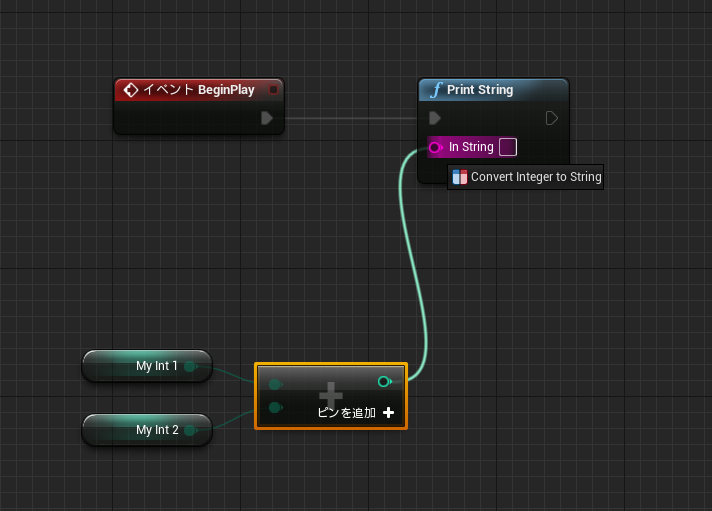Image resolution: width=712 pixels, height=511 pixels.
Task: Select the イベント BeginPlay node title
Action: 199,90
